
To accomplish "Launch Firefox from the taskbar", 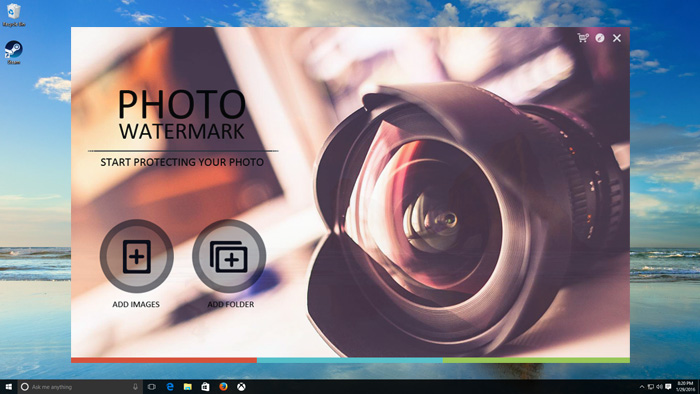I will pyautogui.click(x=223, y=387).
